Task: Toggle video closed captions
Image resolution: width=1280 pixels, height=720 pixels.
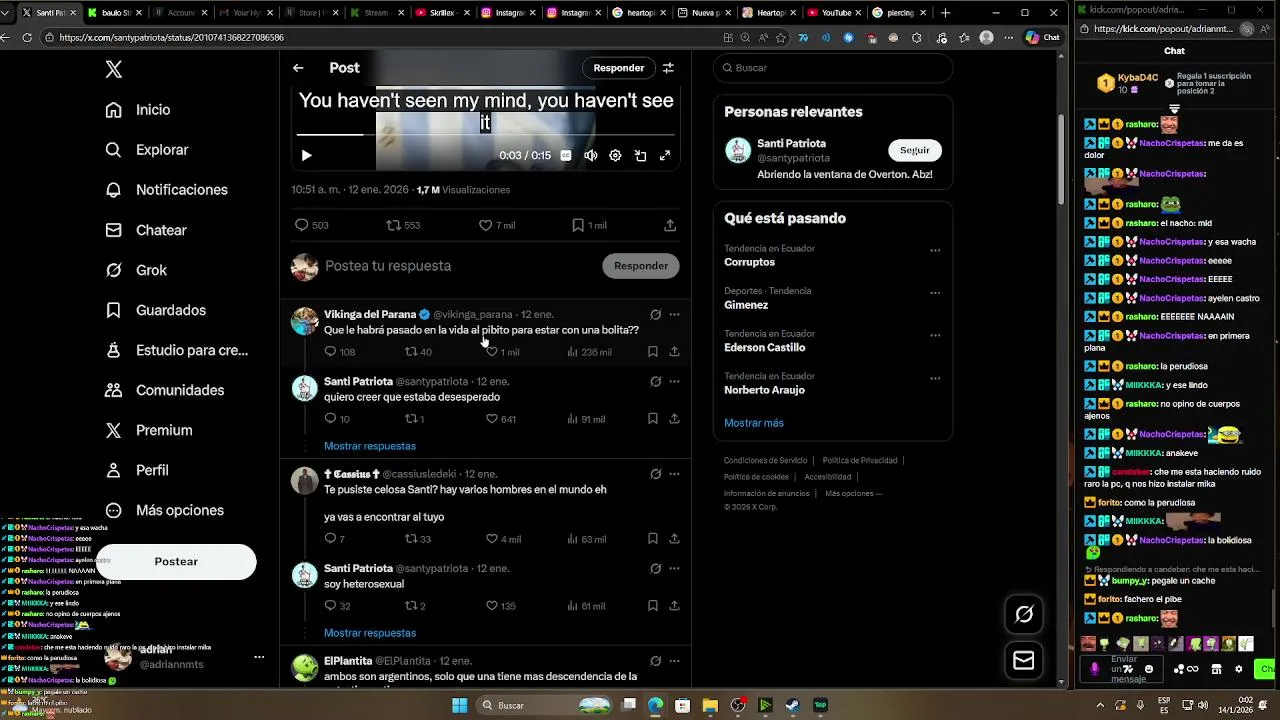Action: coord(566,156)
